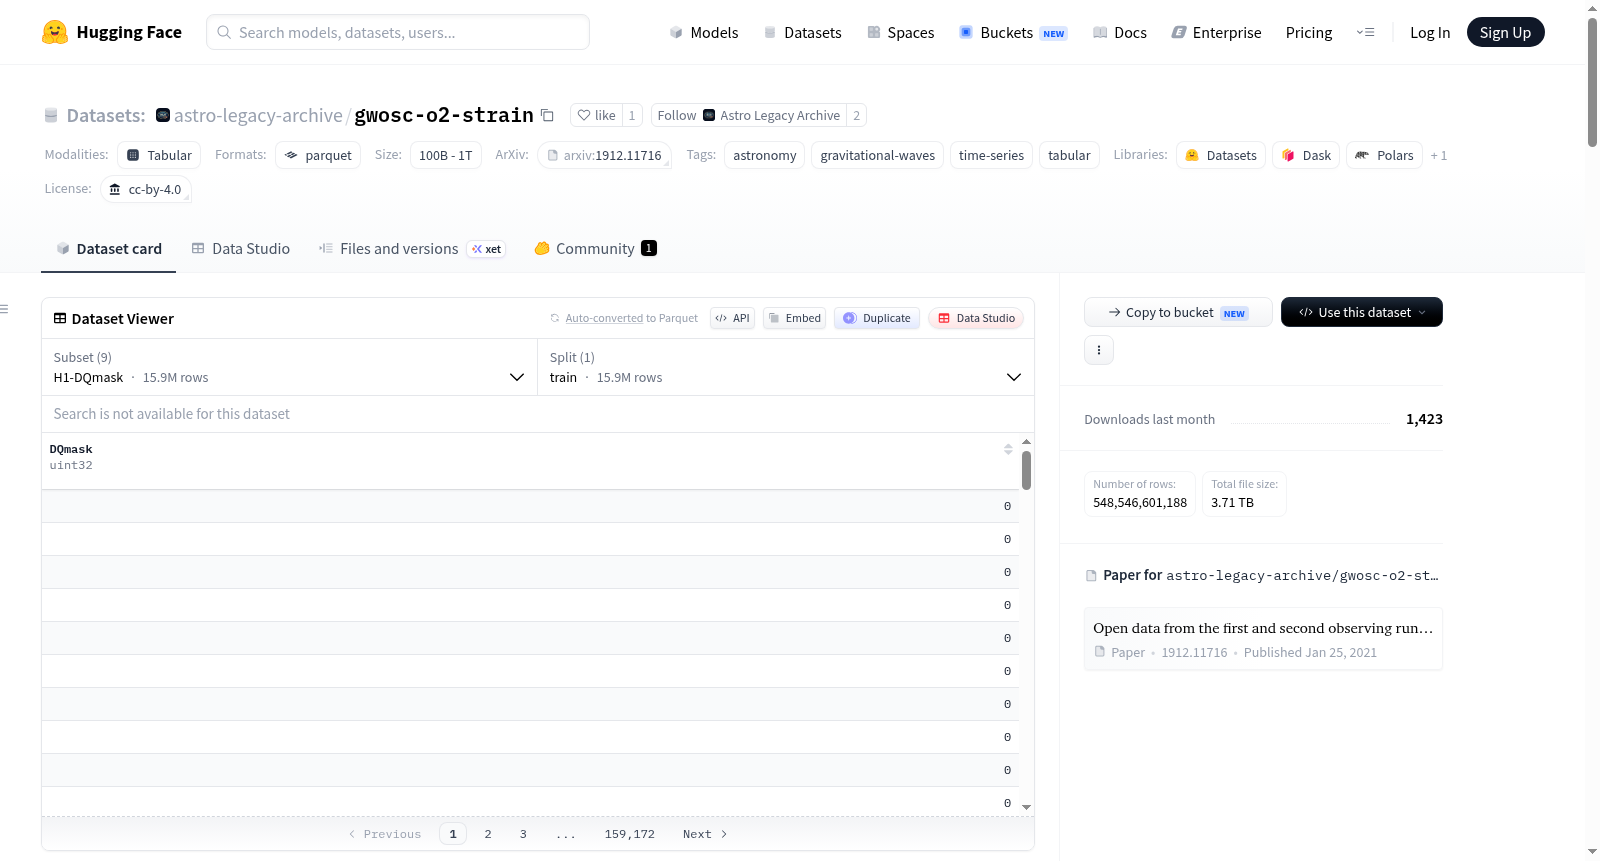Click Next page in the pagination
The width and height of the screenshot is (1600, 861).
[x=705, y=834]
